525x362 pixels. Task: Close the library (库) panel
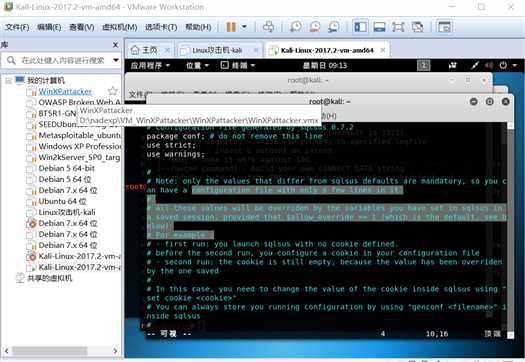(x=115, y=45)
